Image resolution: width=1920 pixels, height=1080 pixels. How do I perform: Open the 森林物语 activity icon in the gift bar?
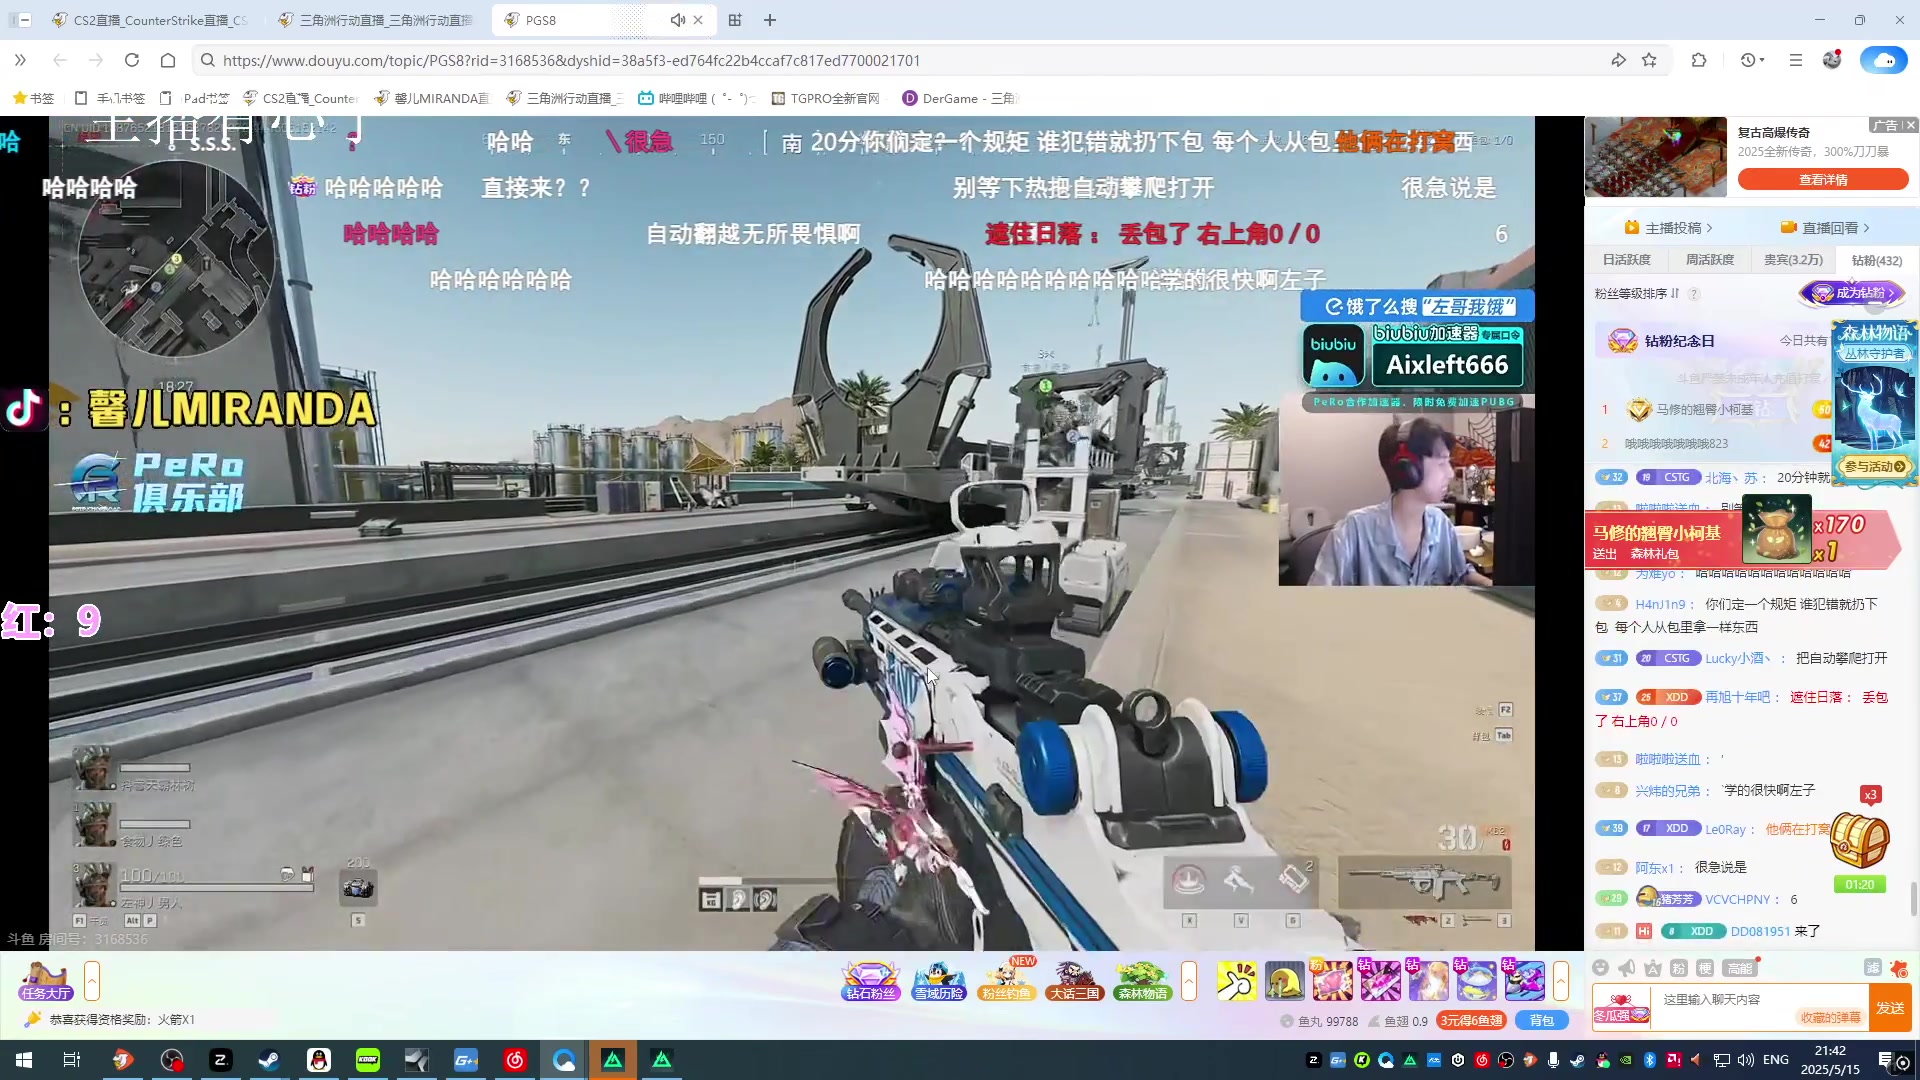(x=1142, y=981)
